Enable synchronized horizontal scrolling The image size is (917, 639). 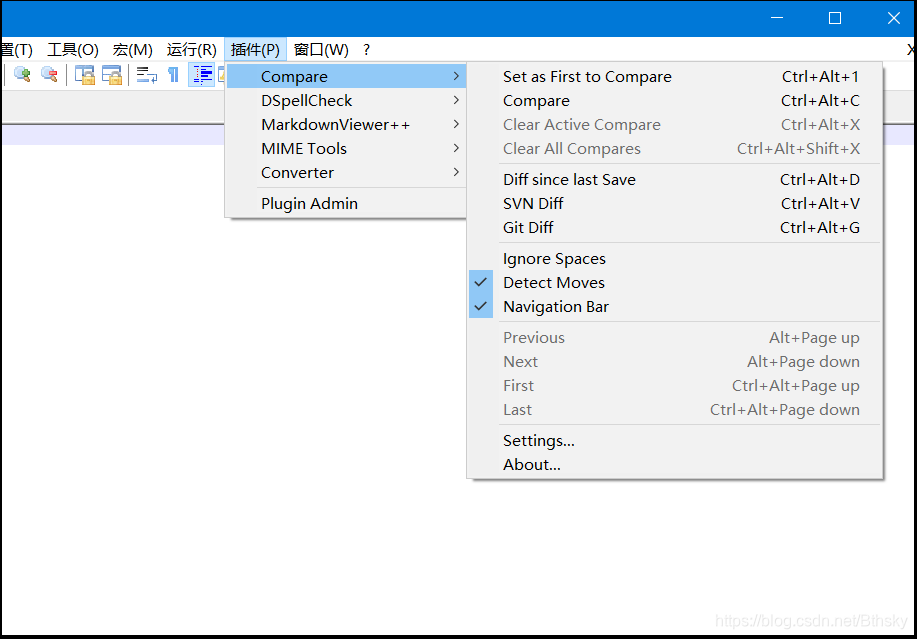pyautogui.click(x=111, y=74)
